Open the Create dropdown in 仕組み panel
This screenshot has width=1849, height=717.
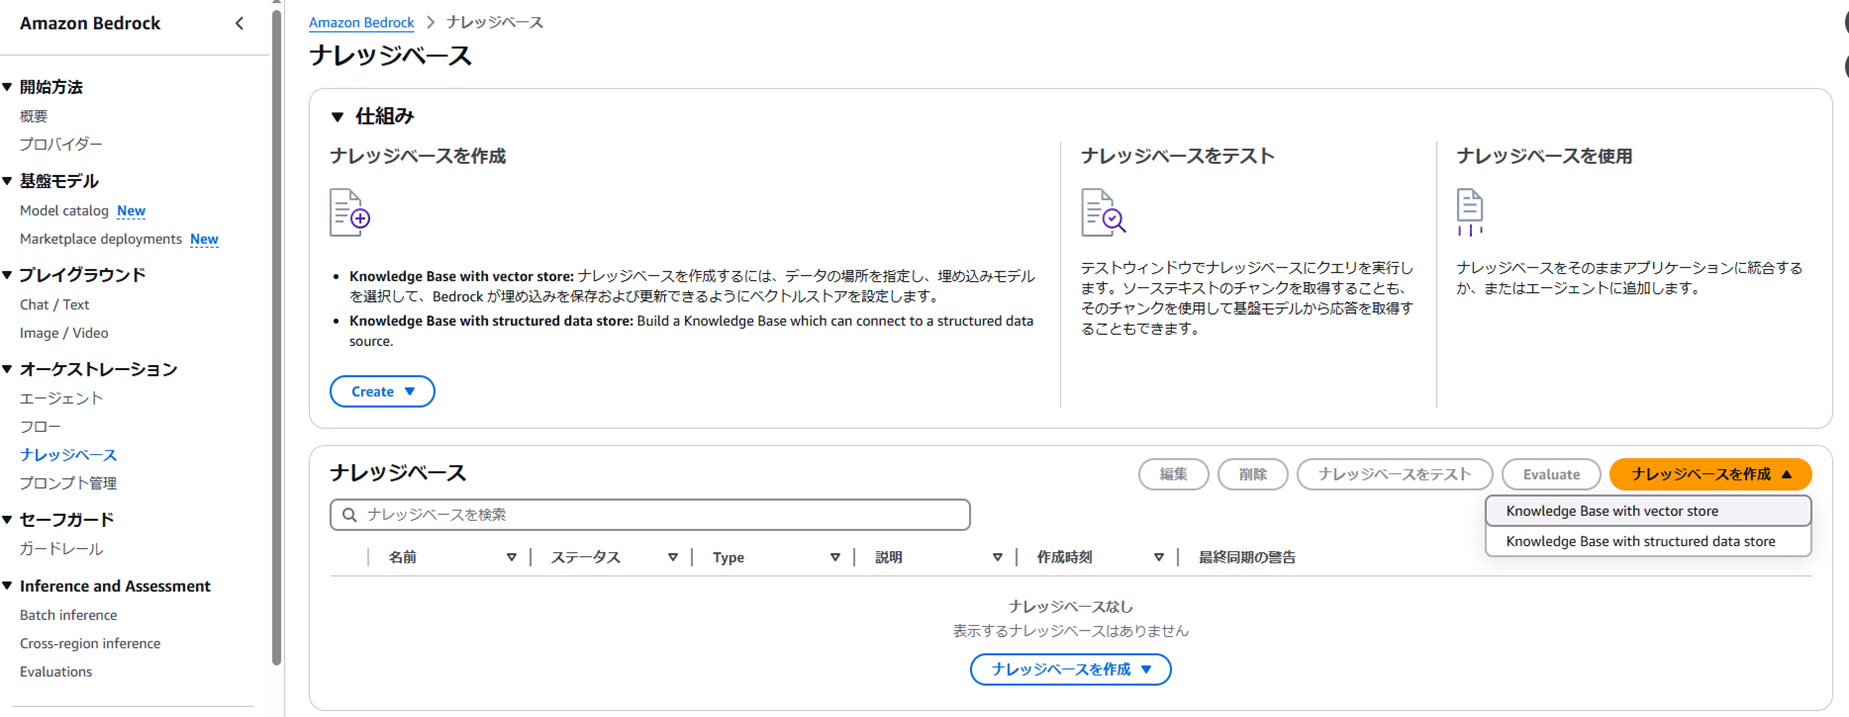(x=382, y=391)
